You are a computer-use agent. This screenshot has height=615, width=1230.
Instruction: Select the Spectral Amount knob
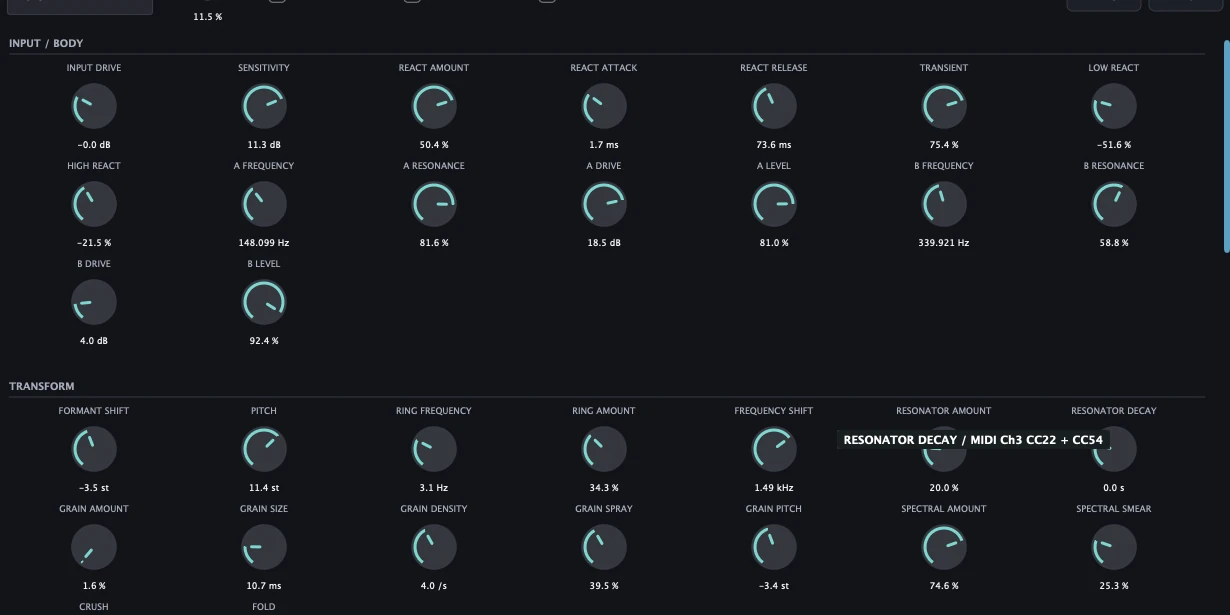click(944, 547)
